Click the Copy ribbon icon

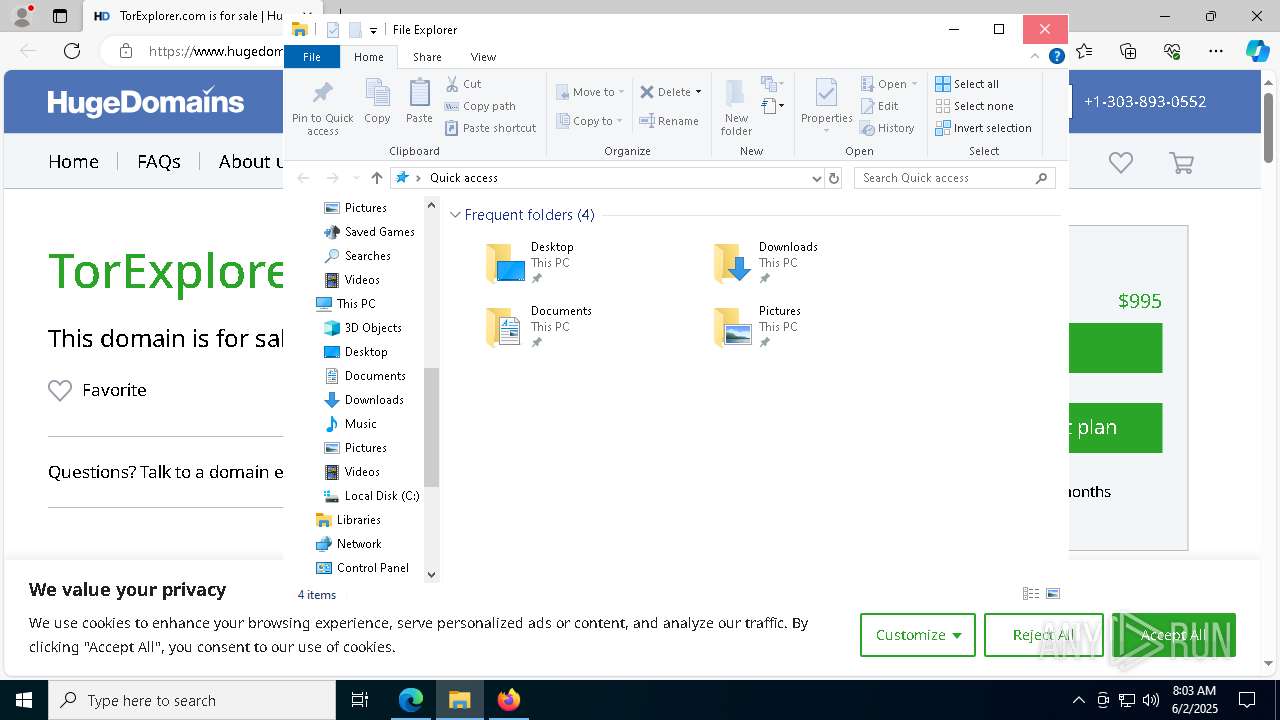pyautogui.click(x=377, y=101)
